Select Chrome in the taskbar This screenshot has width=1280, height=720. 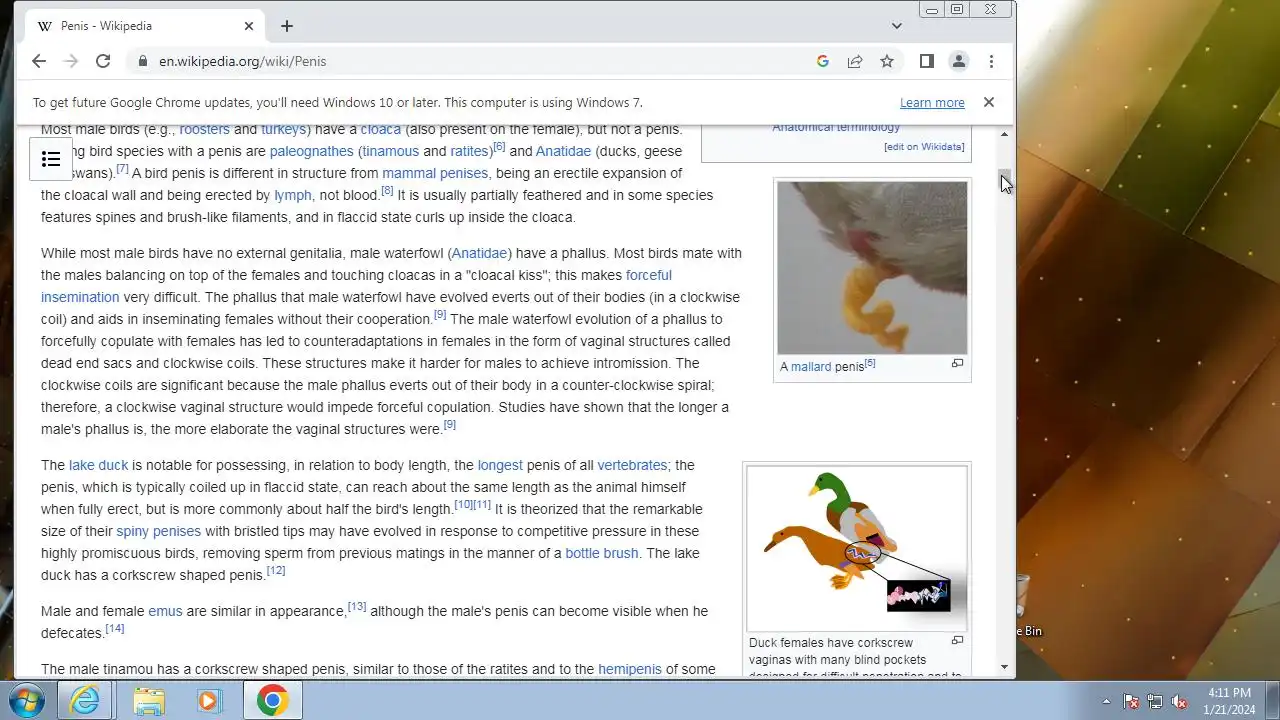coord(272,701)
